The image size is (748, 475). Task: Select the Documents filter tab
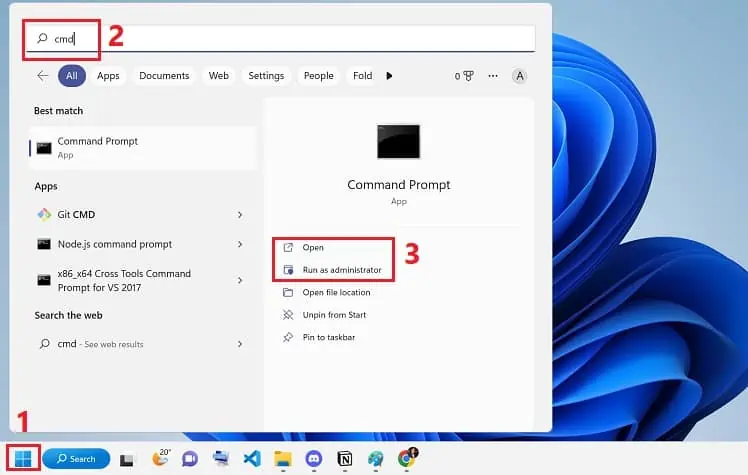tap(164, 75)
